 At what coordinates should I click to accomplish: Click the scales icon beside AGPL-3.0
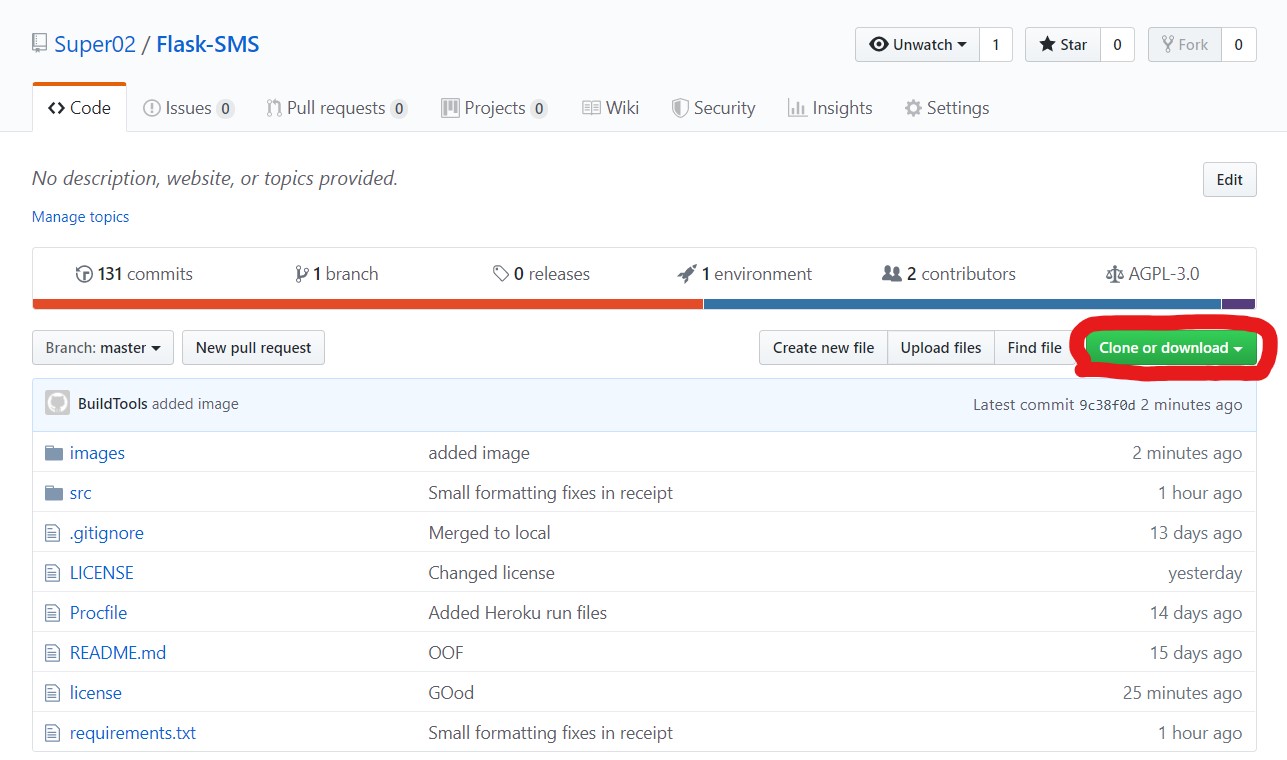[x=1115, y=274]
